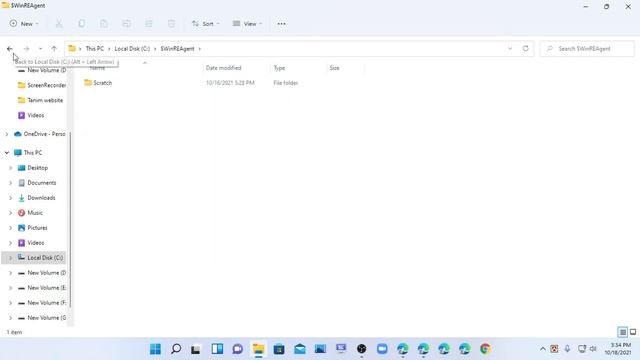This screenshot has width=640, height=360.
Task: Expand Local Disk (C:) tree node
Action: [x=11, y=258]
